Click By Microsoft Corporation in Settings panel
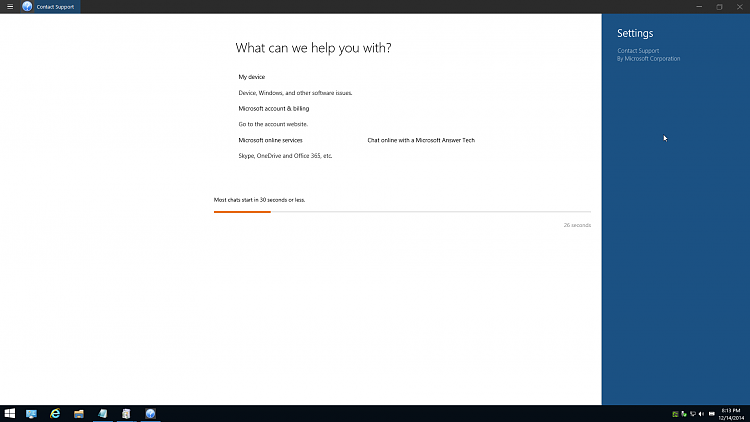Viewport: 750px width, 422px height. tap(648, 59)
